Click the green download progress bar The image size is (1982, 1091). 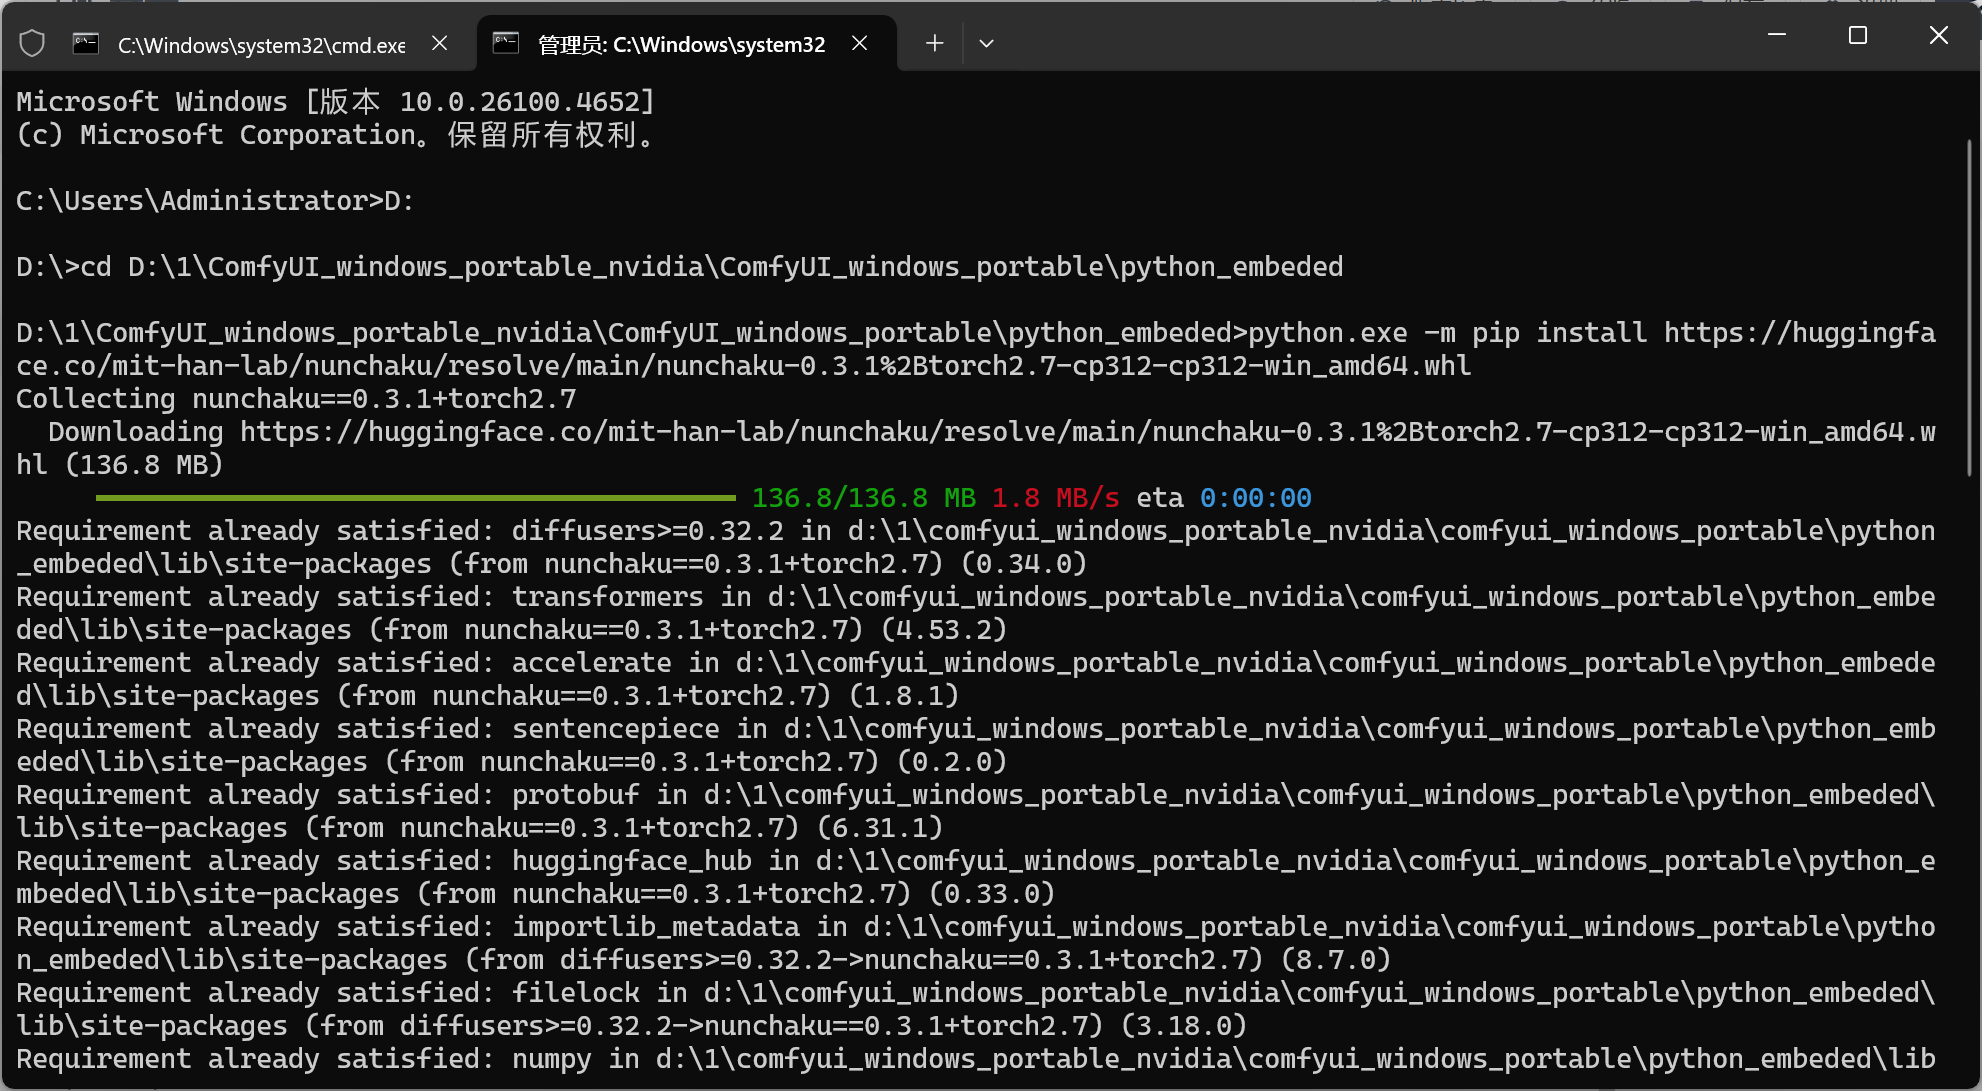415,497
